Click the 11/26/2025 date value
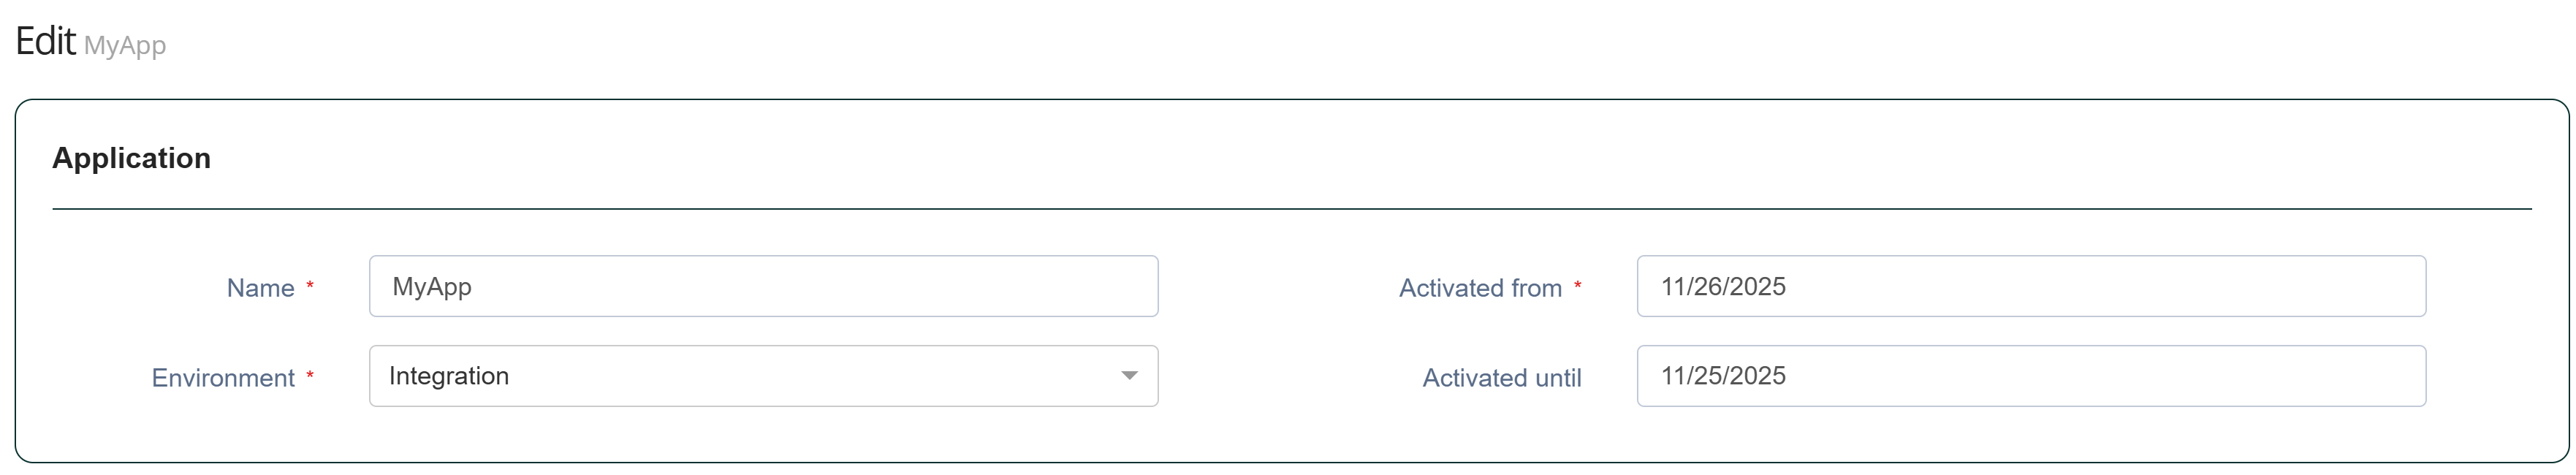 tap(1723, 287)
